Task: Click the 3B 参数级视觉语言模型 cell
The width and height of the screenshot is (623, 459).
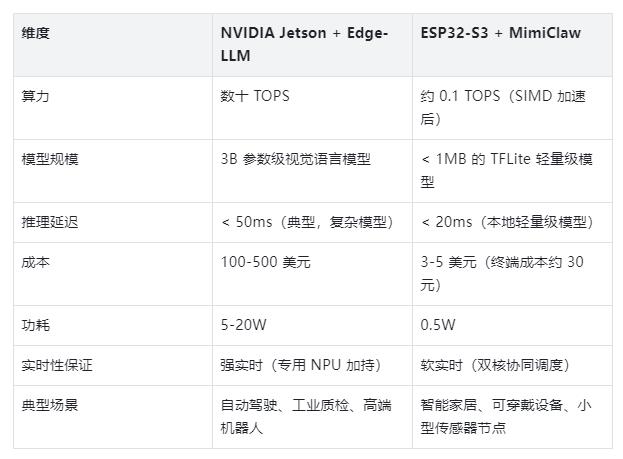Action: pos(295,159)
